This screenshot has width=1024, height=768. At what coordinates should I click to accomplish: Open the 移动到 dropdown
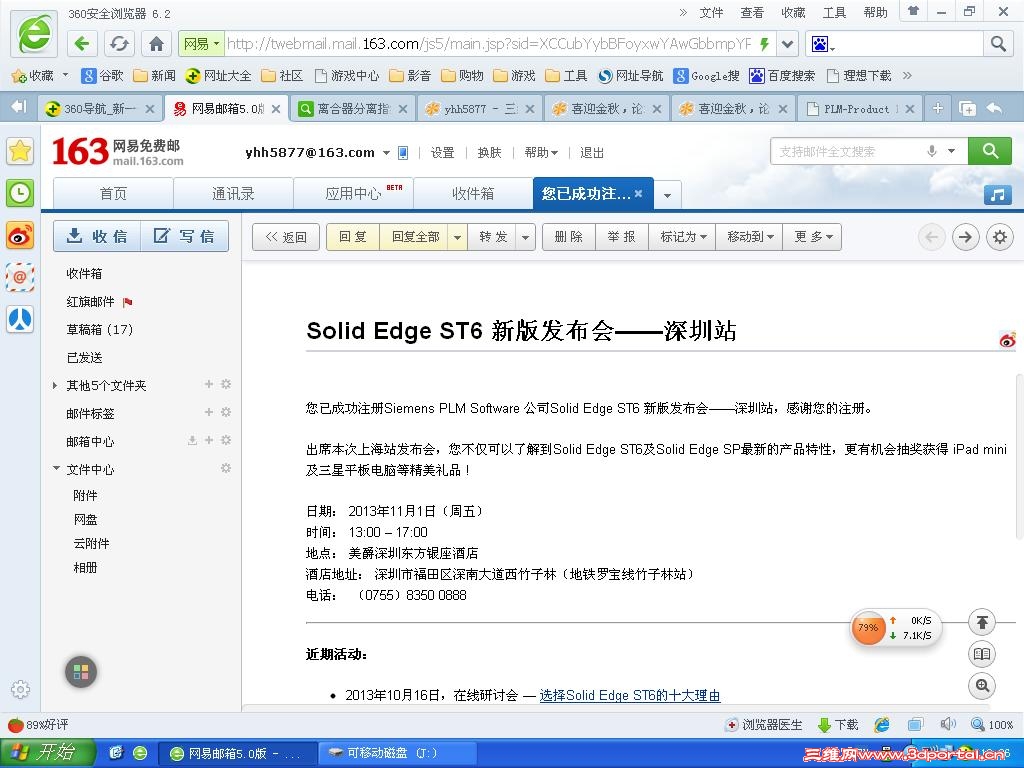750,237
